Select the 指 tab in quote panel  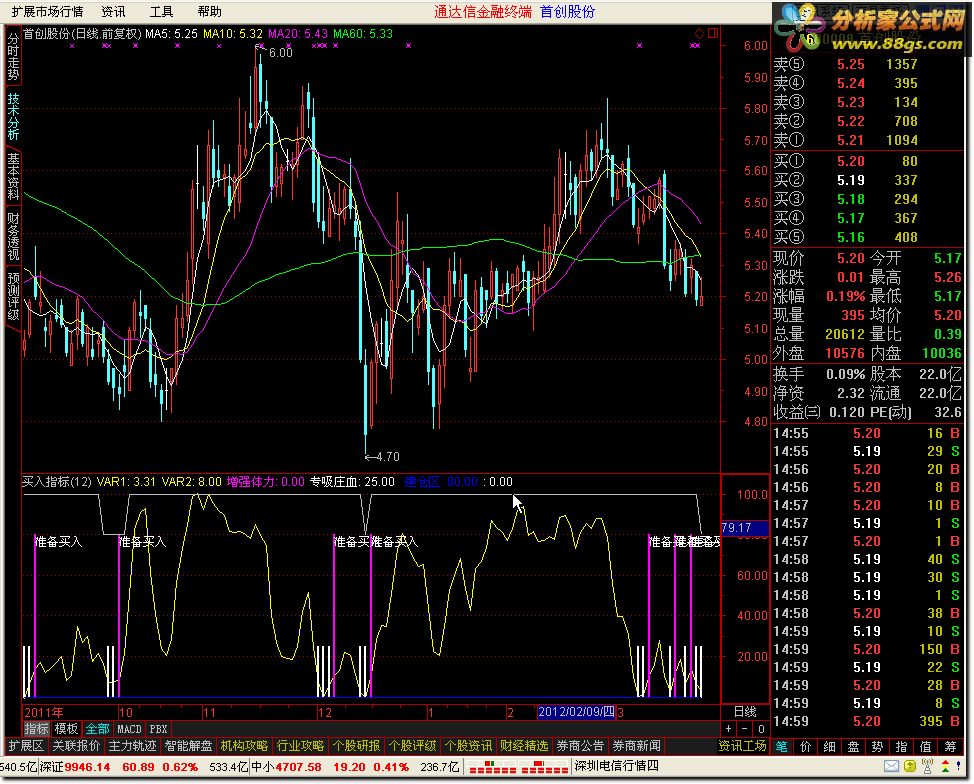(x=902, y=746)
